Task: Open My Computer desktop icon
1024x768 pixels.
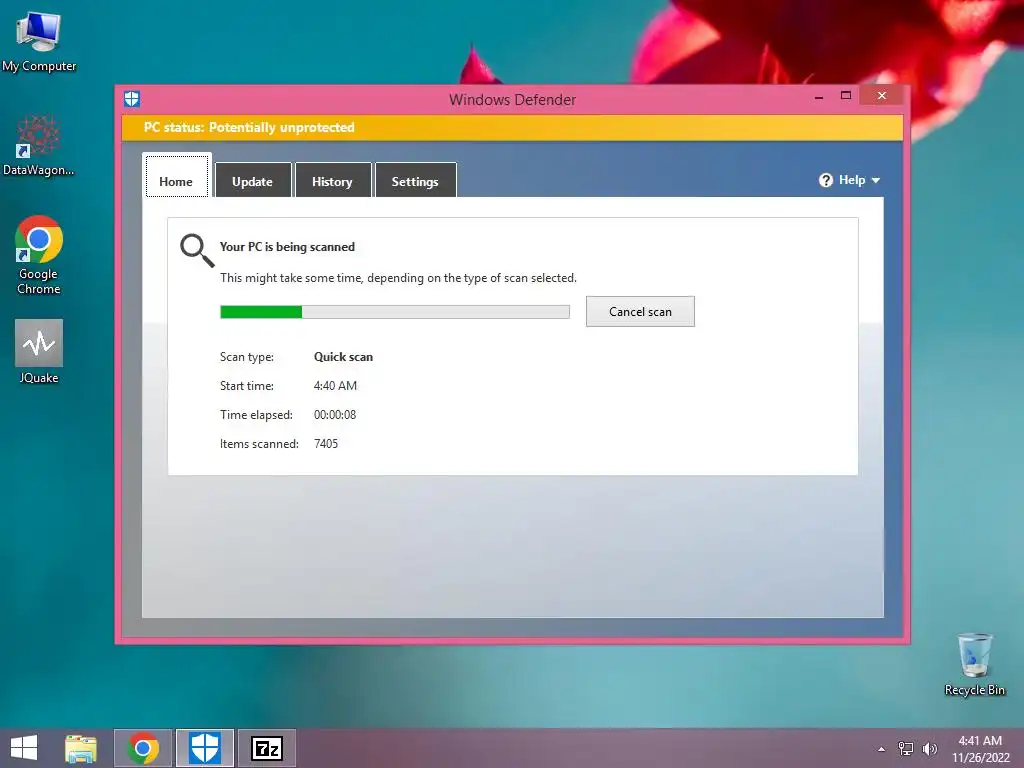Action: (x=39, y=42)
